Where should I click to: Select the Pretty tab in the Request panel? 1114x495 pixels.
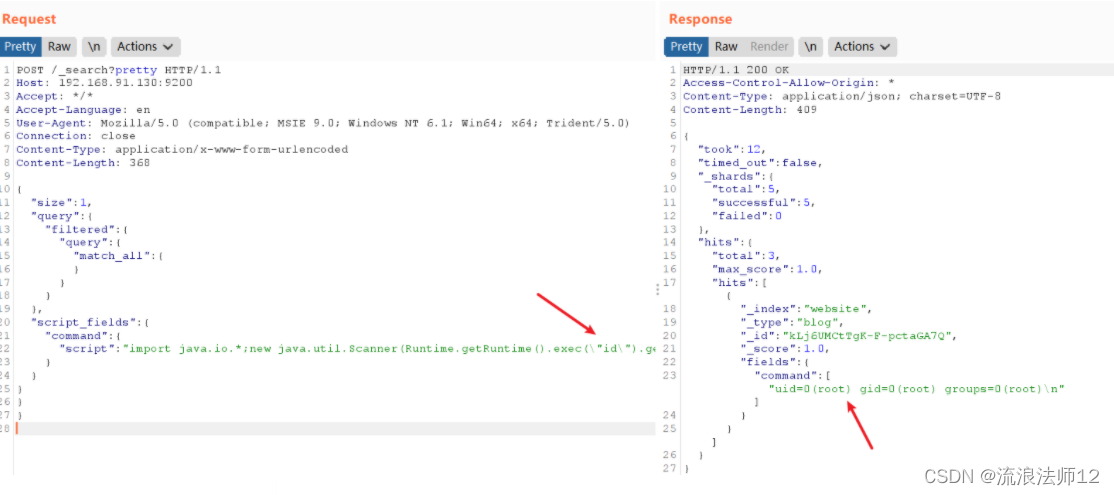click(20, 46)
